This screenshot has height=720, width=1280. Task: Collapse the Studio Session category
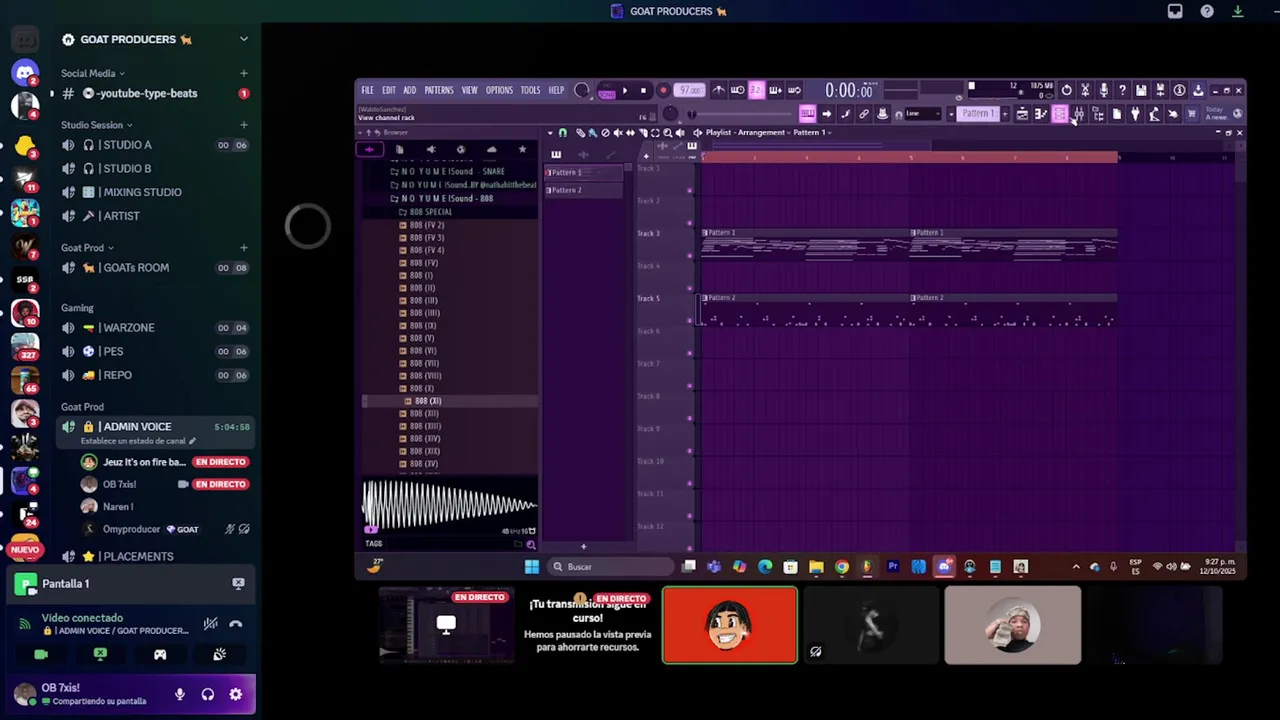[96, 125]
